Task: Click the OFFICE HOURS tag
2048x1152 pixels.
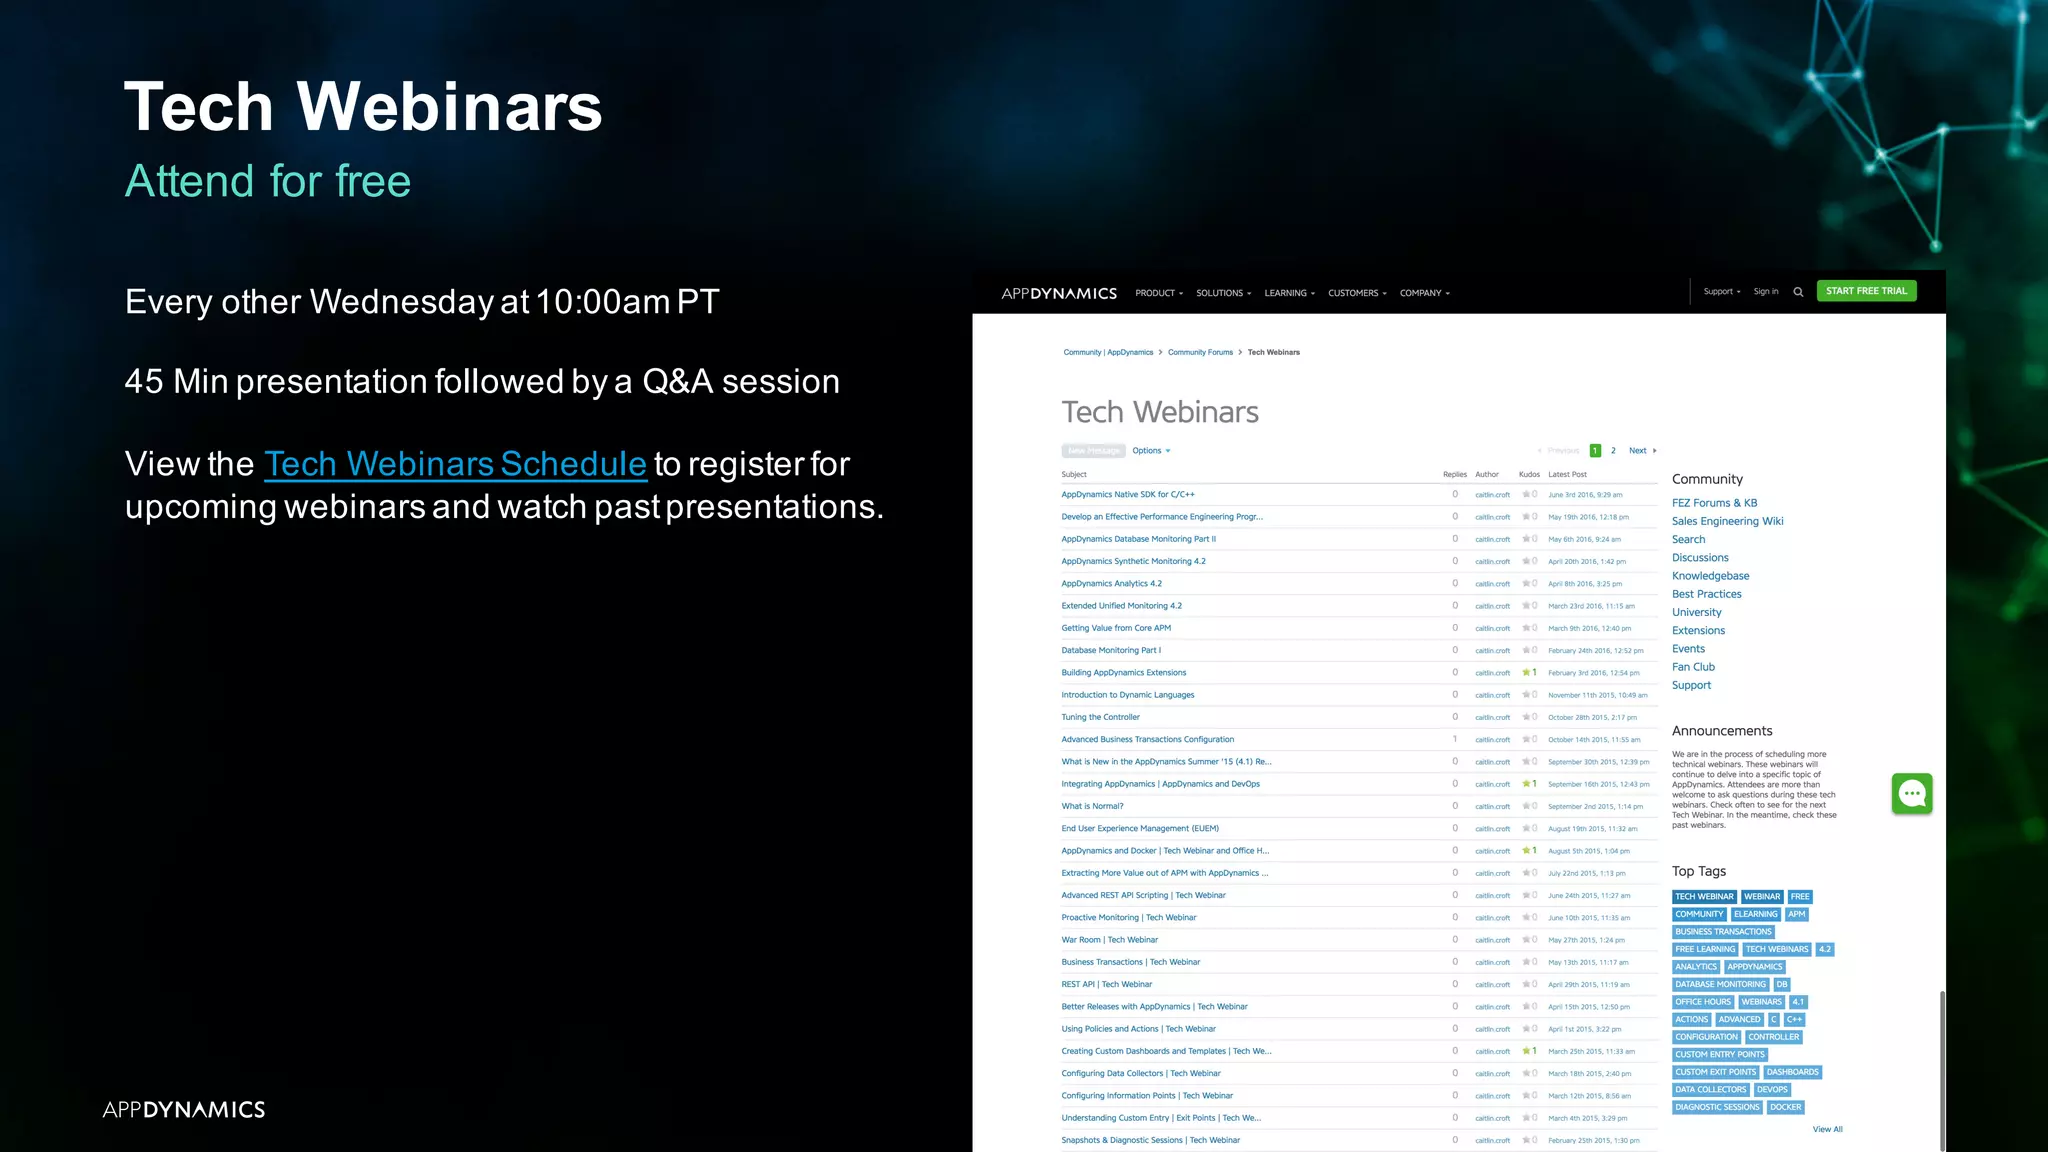Action: [1703, 1002]
